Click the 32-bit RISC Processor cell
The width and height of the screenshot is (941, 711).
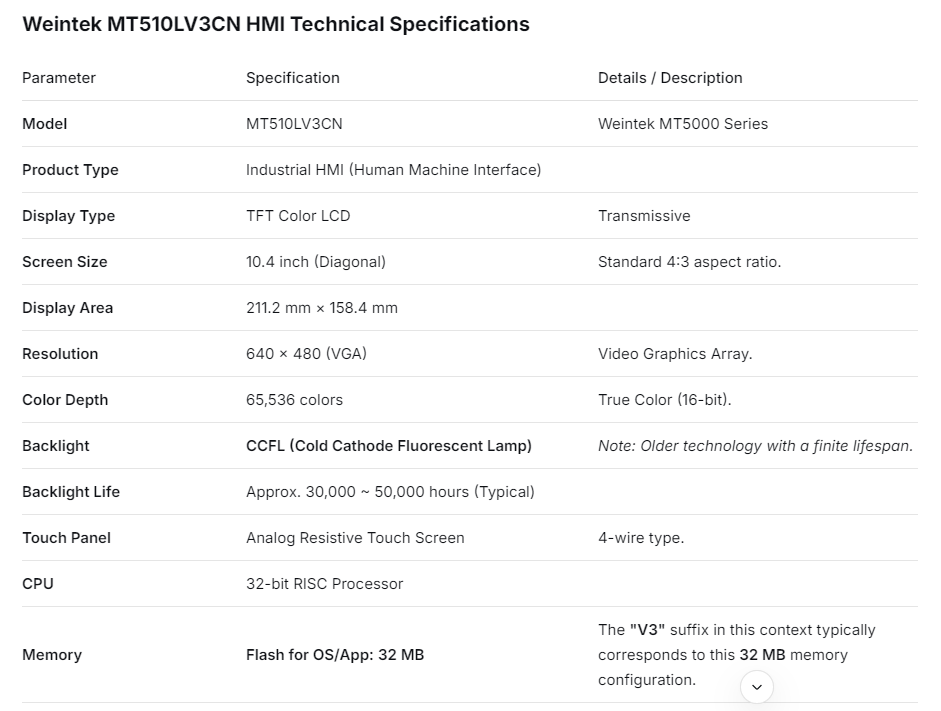coord(324,584)
